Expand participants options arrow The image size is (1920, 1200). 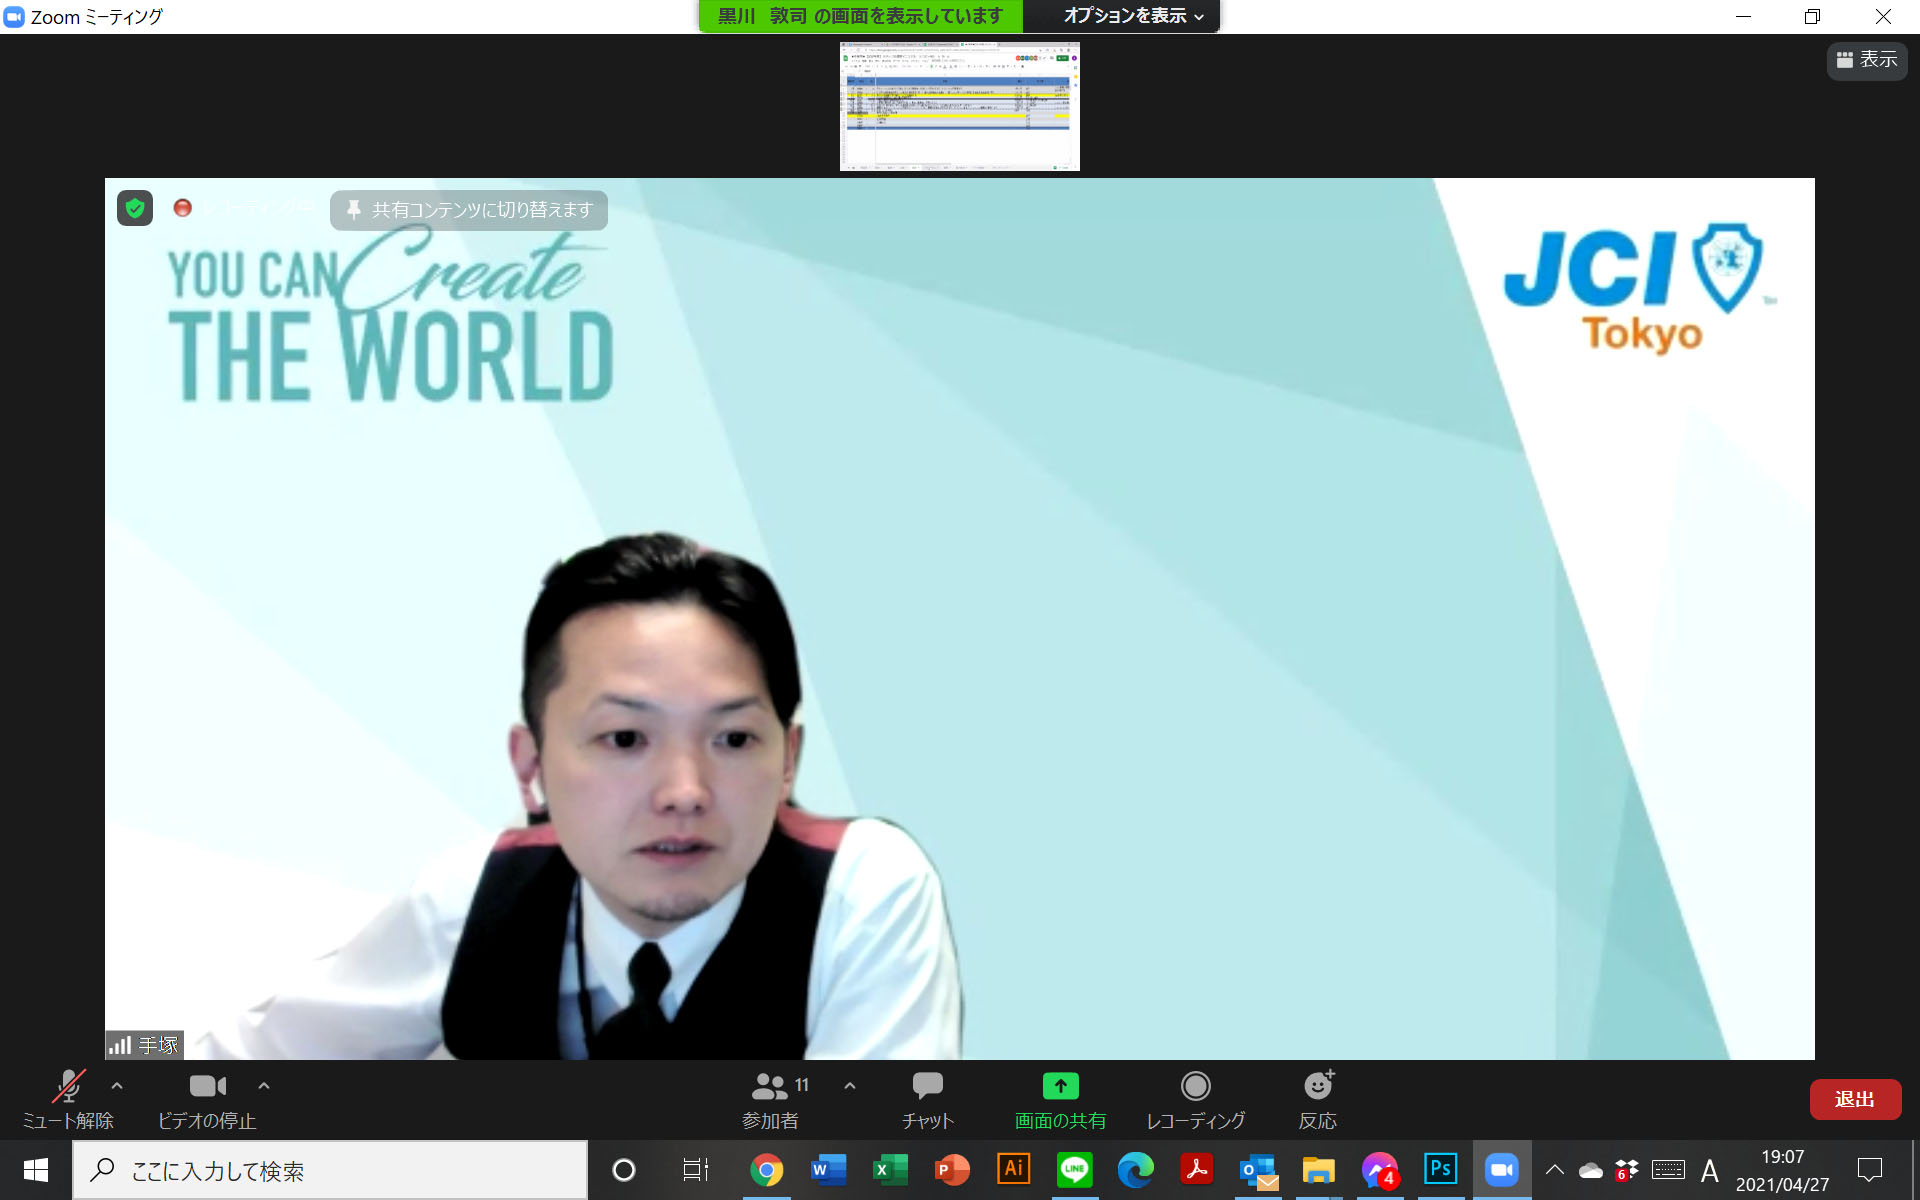tap(850, 1085)
